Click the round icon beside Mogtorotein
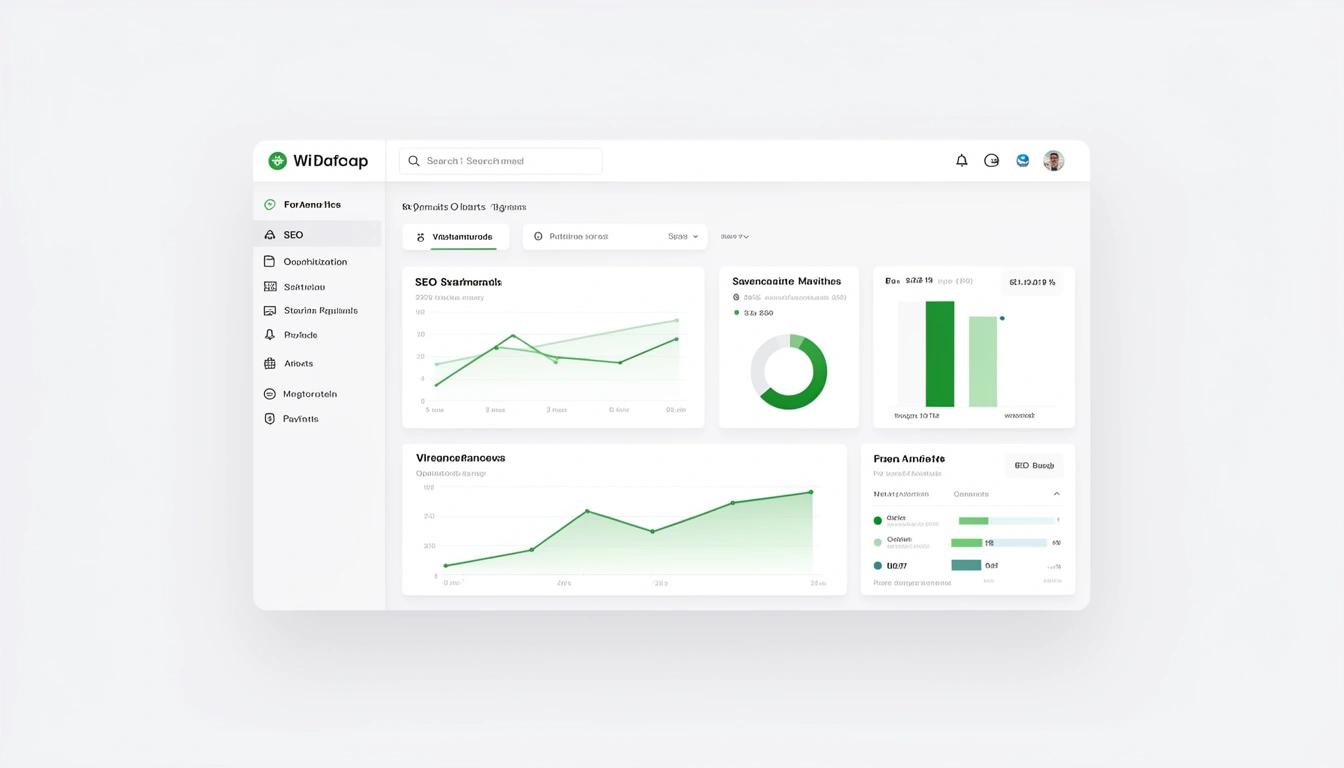The image size is (1344, 768). tap(269, 394)
